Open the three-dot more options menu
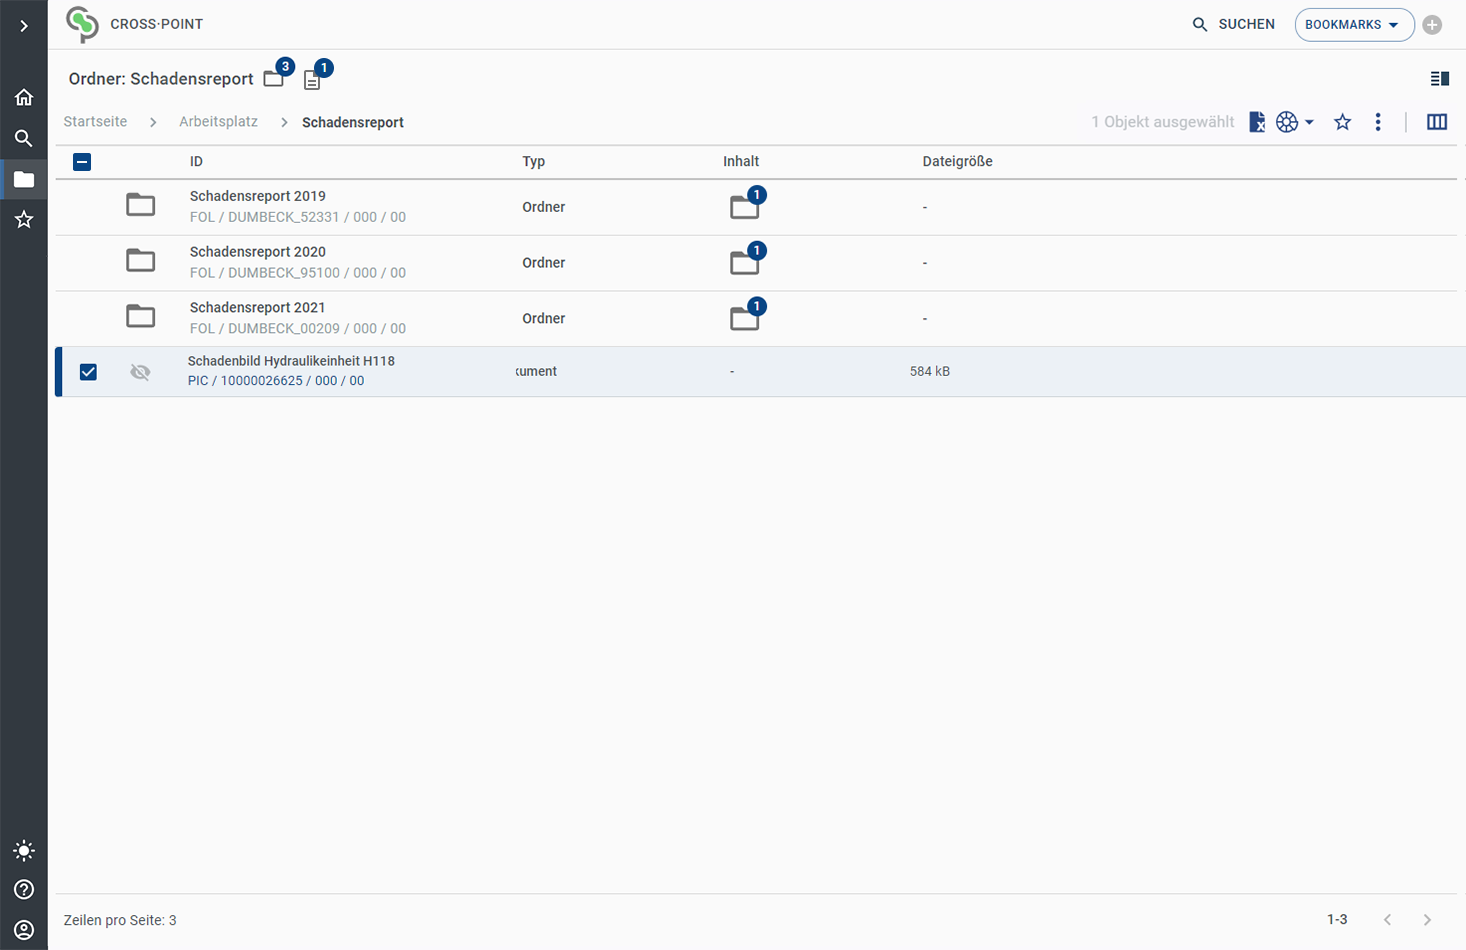 click(x=1378, y=122)
